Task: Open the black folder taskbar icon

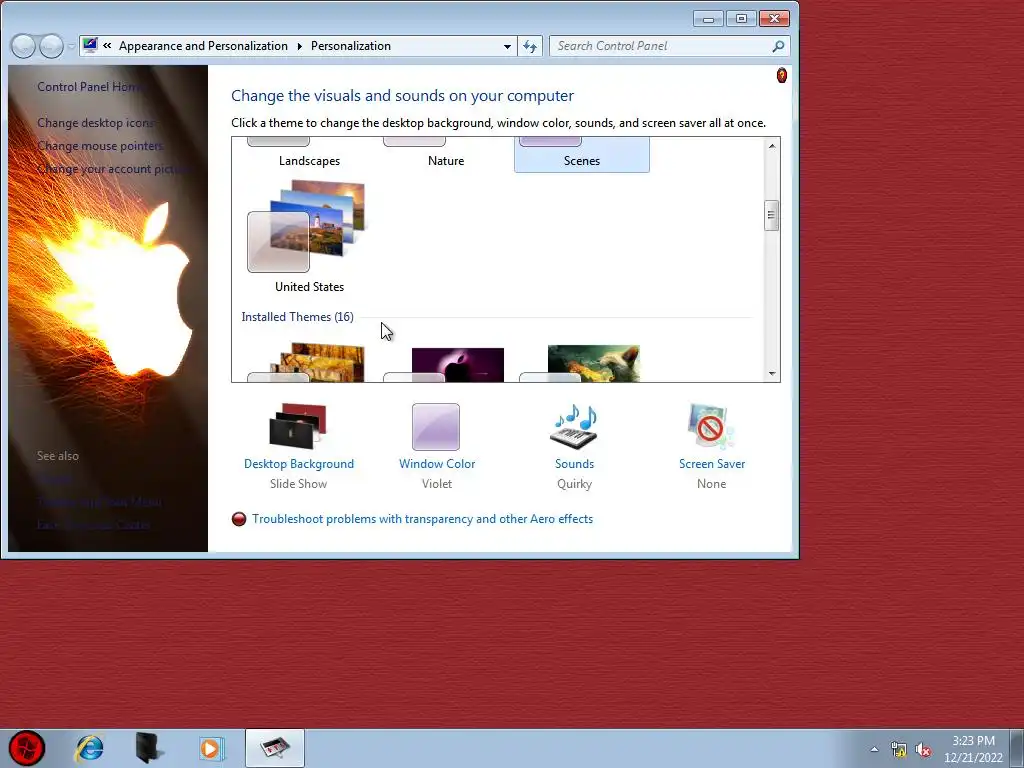Action: (x=149, y=748)
